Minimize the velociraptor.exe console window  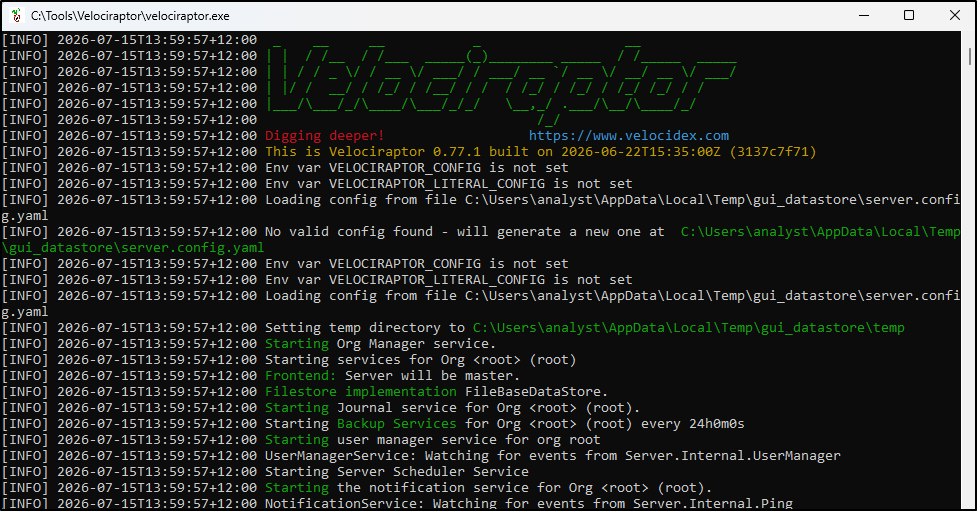864,16
